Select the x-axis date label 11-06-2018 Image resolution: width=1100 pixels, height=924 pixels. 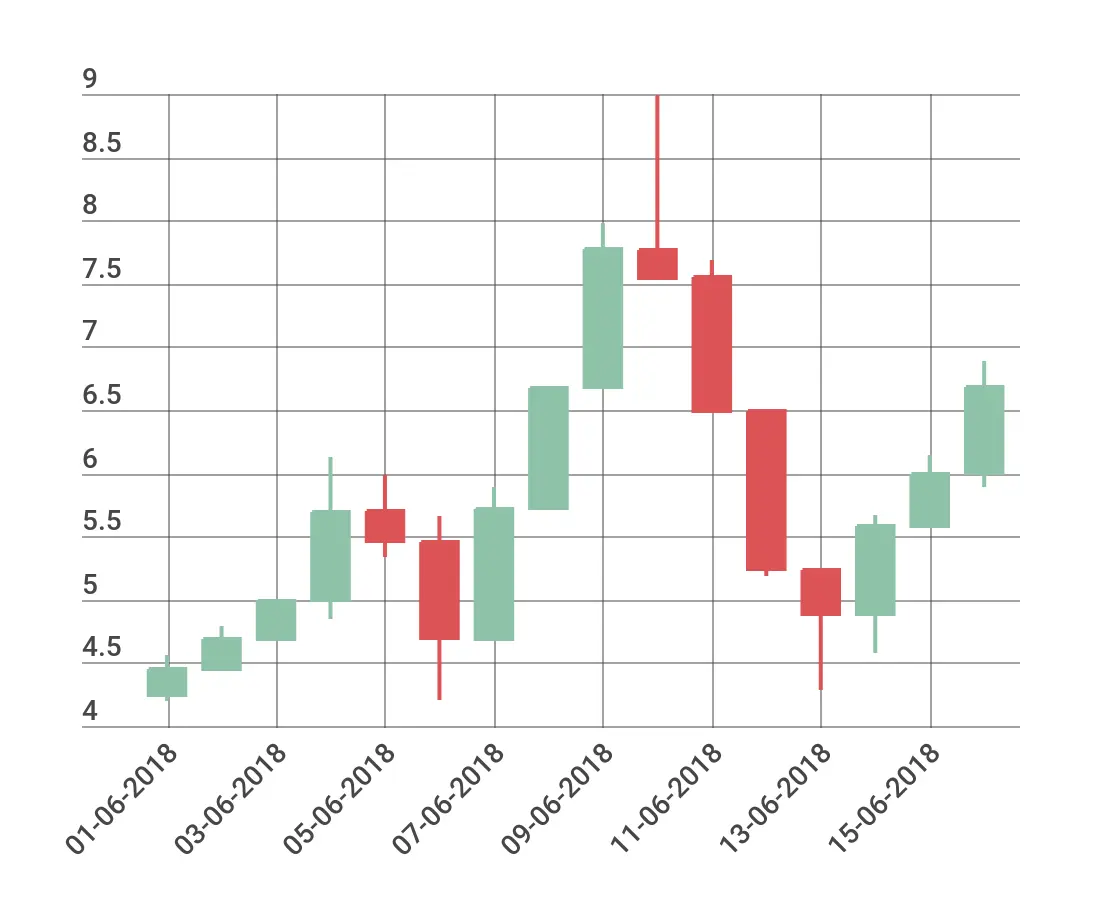tap(667, 799)
